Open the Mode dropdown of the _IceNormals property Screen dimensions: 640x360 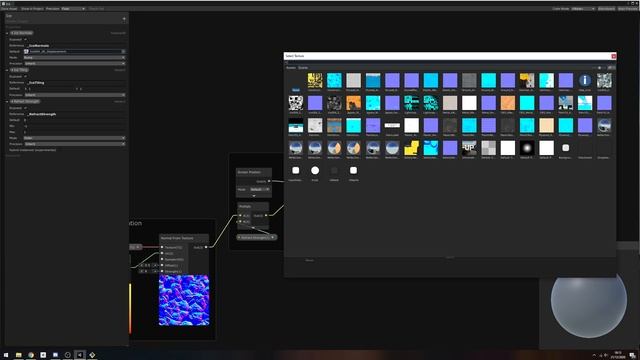[x=74, y=58]
